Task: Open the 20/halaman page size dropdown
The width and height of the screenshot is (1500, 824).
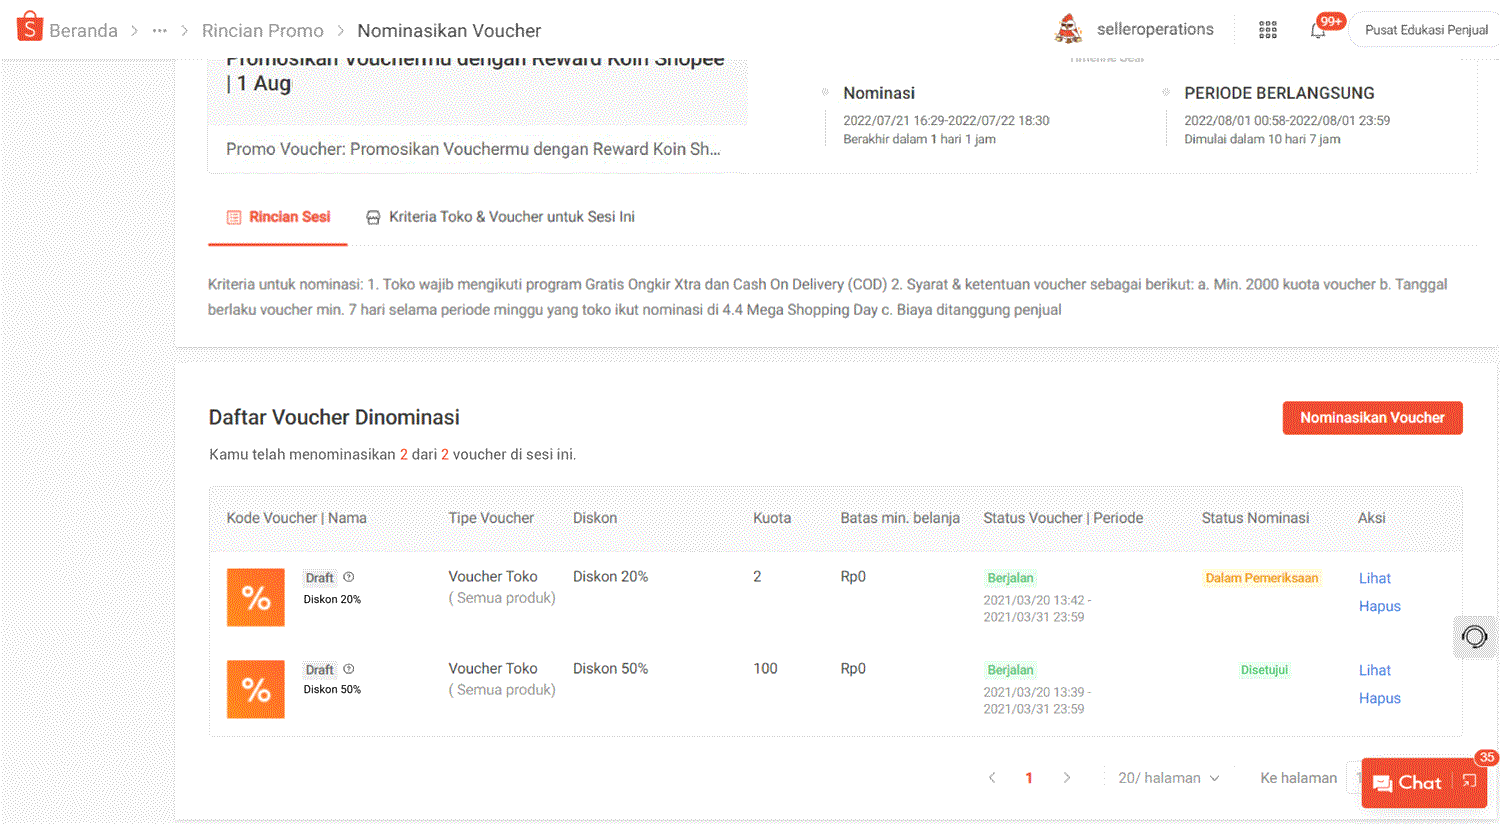Action: [x=1168, y=778]
